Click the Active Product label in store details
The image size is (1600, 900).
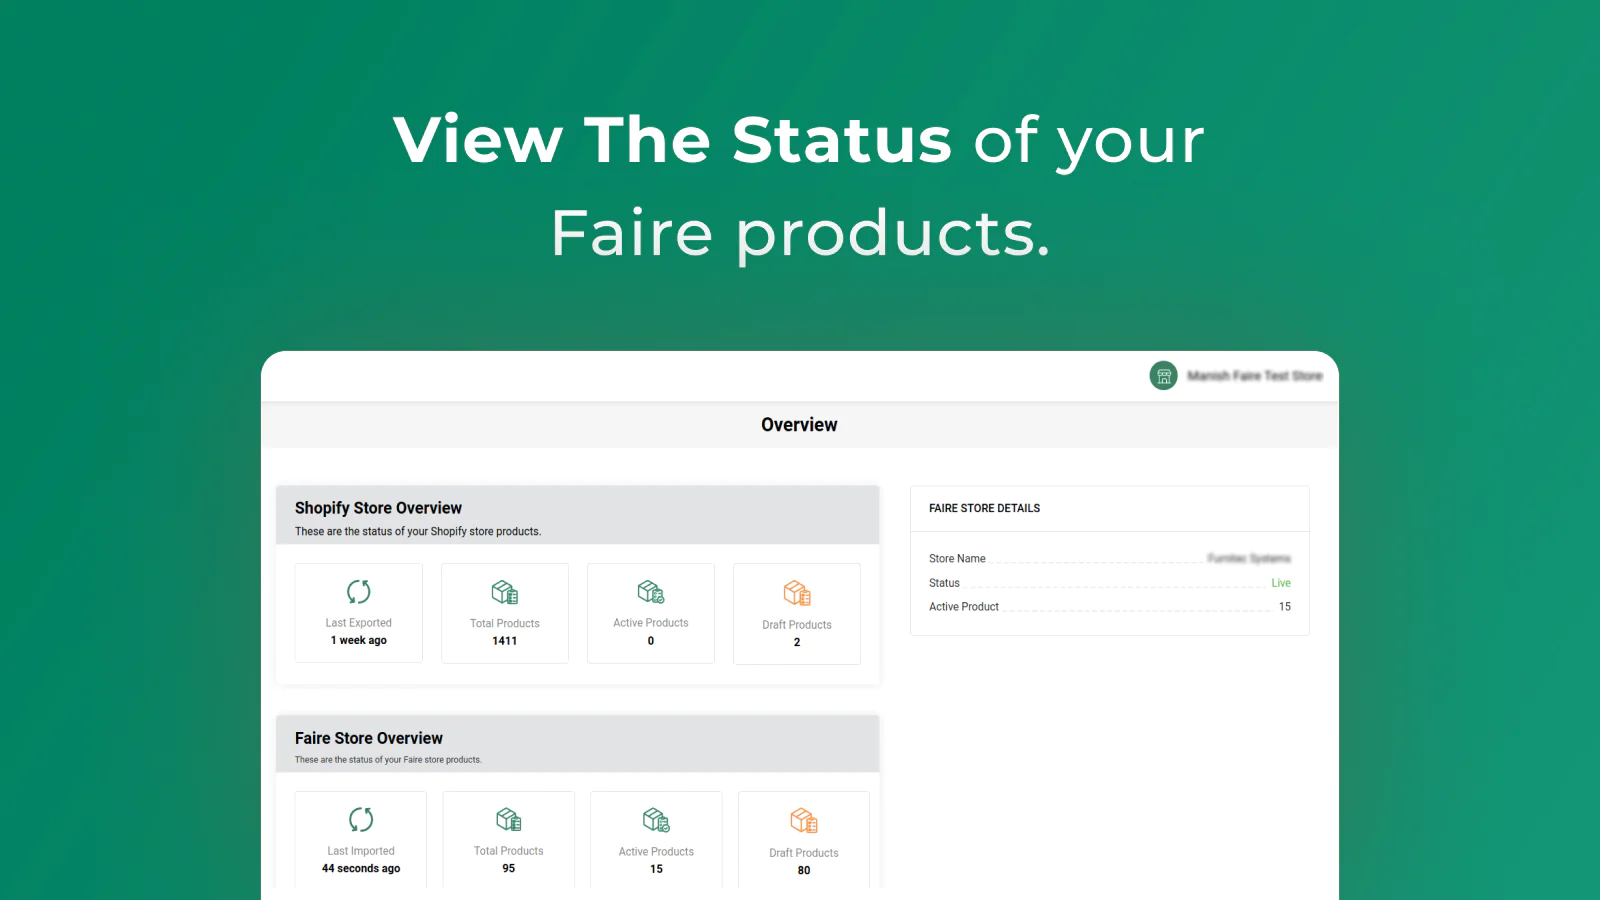click(x=964, y=607)
